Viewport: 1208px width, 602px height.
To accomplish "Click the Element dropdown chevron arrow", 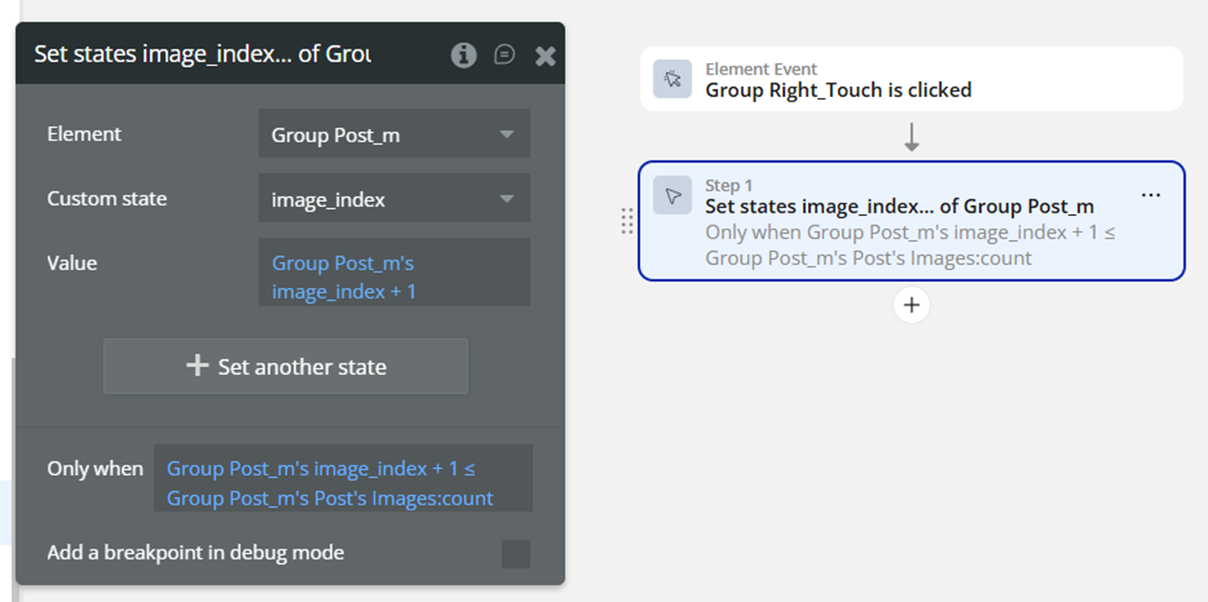I will [x=506, y=135].
